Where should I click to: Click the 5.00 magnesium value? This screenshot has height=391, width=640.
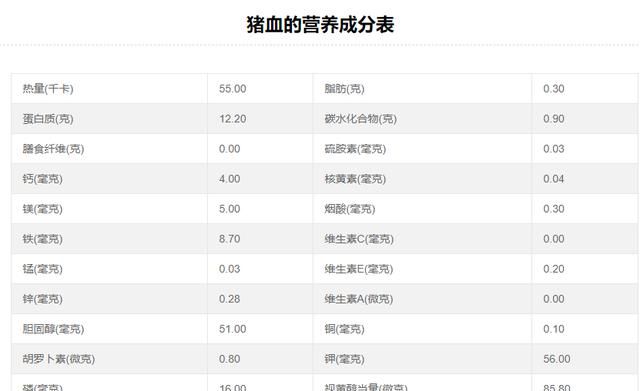(x=229, y=209)
